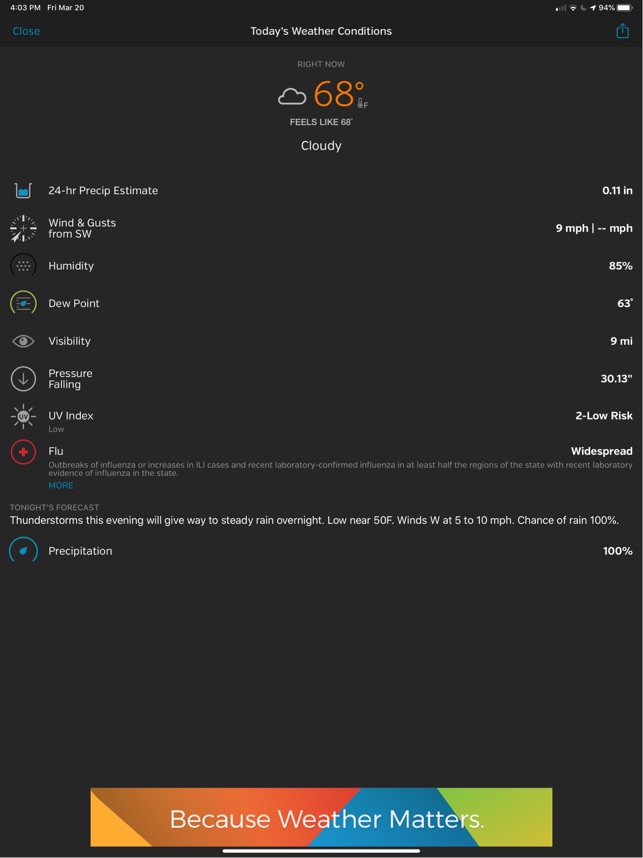This screenshot has width=643, height=858.
Task: Toggle the Fahrenheit thermometer unit icon
Action: pyautogui.click(x=363, y=103)
